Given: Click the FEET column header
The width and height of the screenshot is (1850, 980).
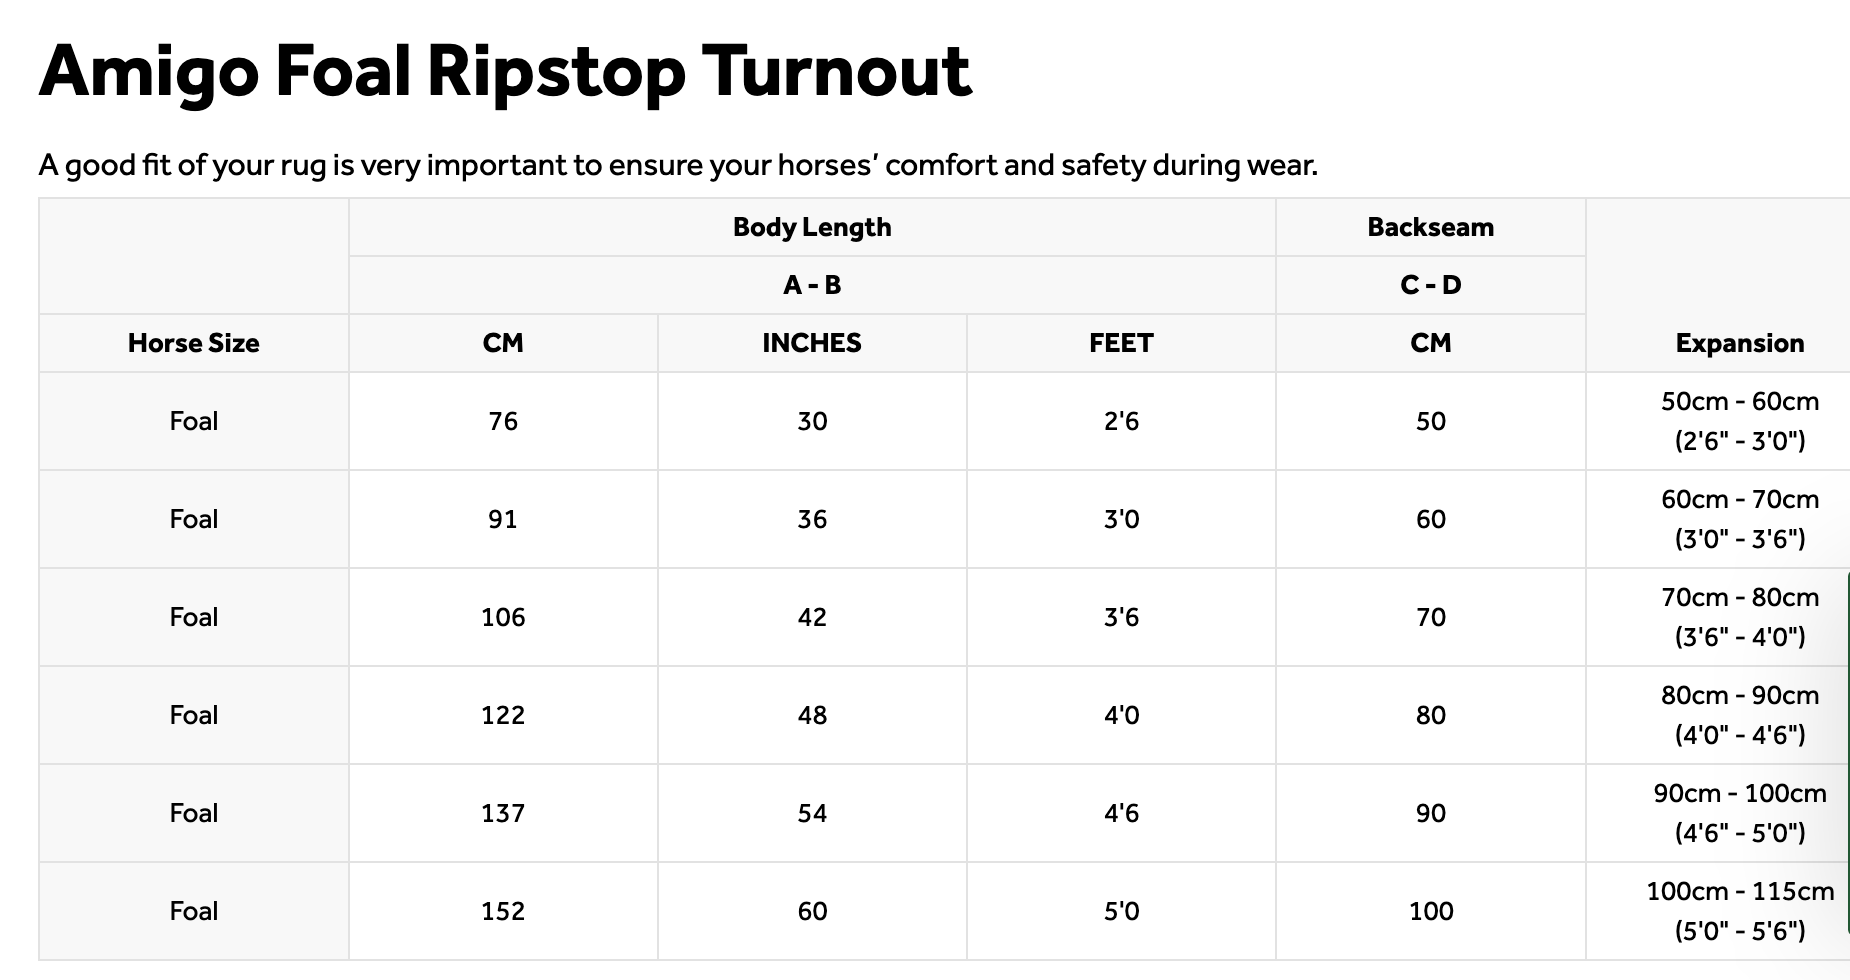Looking at the screenshot, I should pos(1121,343).
